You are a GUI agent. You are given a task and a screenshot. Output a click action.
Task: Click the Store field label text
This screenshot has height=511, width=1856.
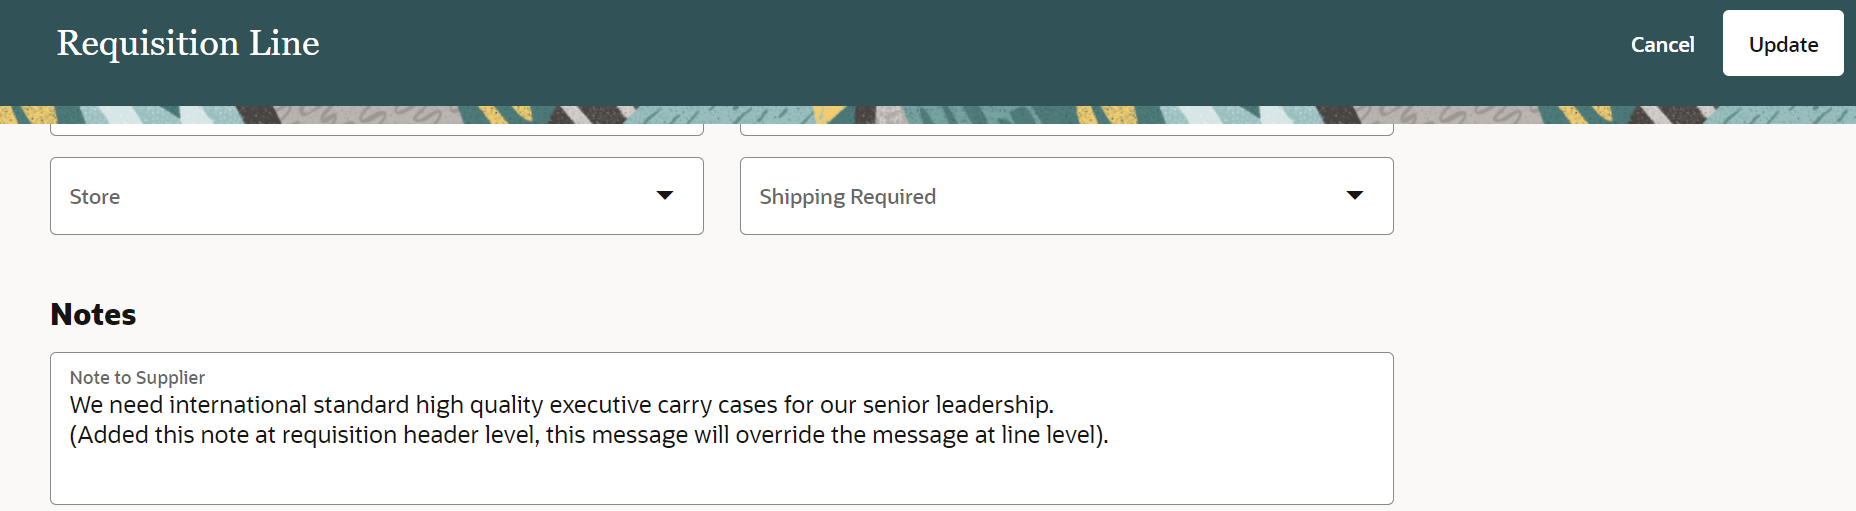point(95,197)
